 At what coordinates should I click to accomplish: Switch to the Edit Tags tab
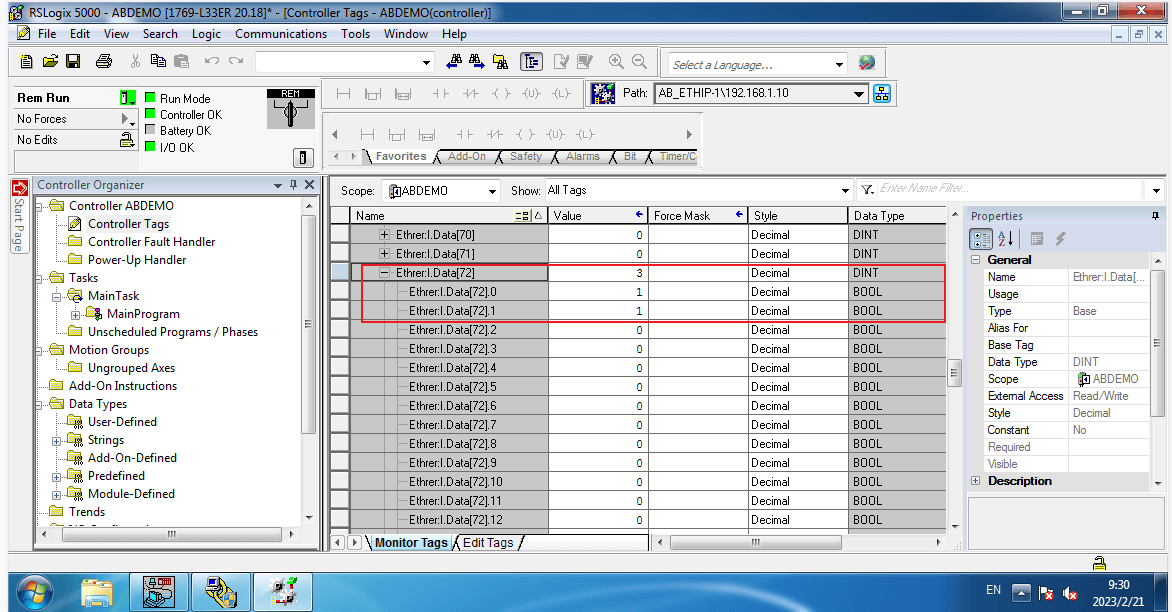coord(487,543)
